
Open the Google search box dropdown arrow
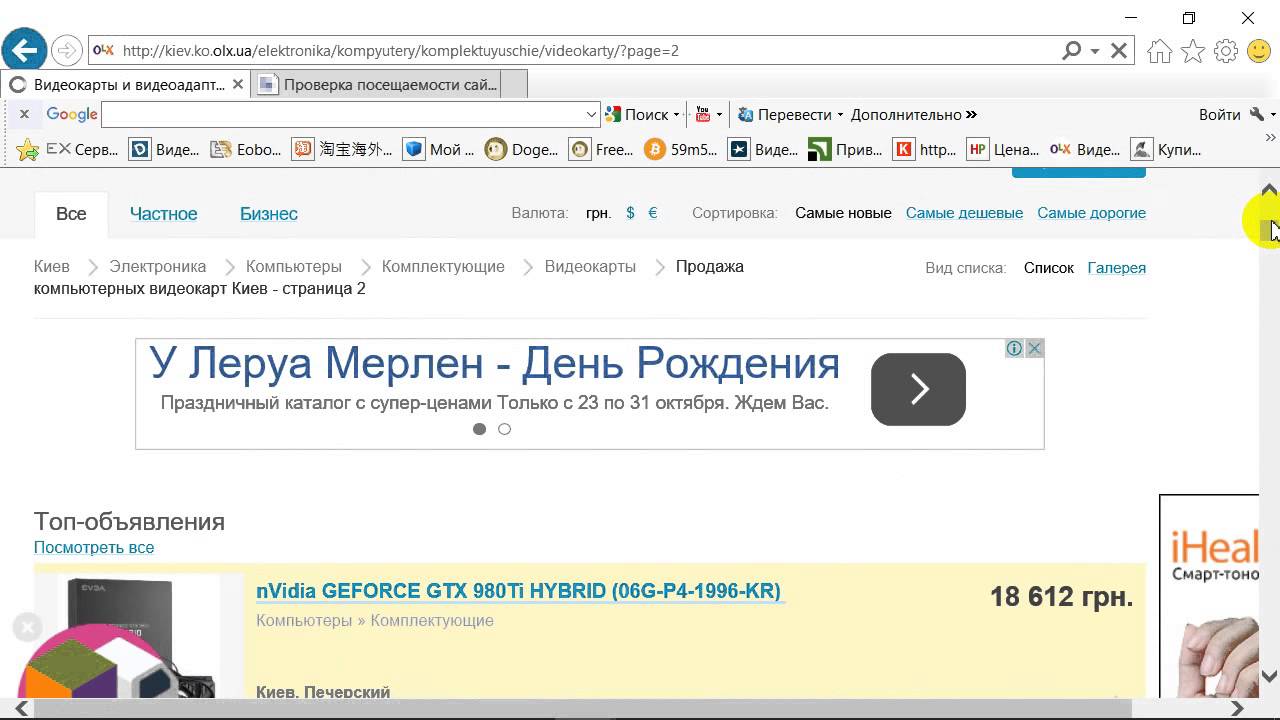[591, 114]
